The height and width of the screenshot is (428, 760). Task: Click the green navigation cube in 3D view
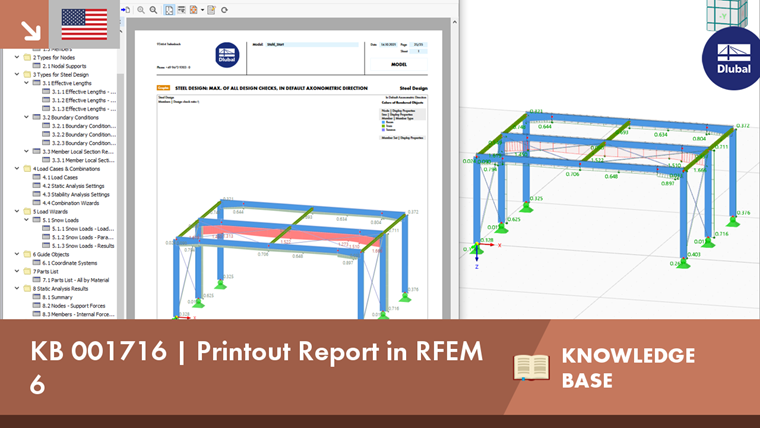coord(727,15)
